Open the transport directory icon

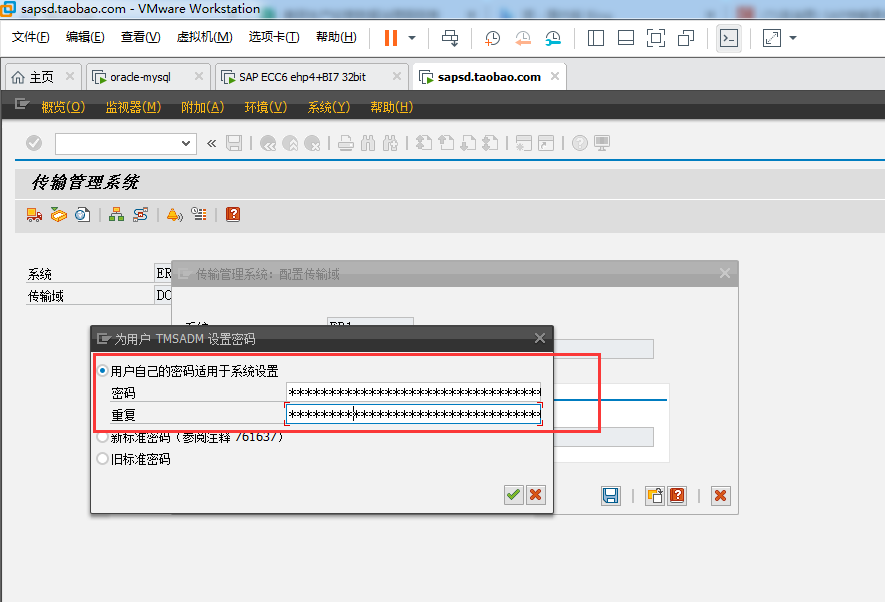(58, 215)
